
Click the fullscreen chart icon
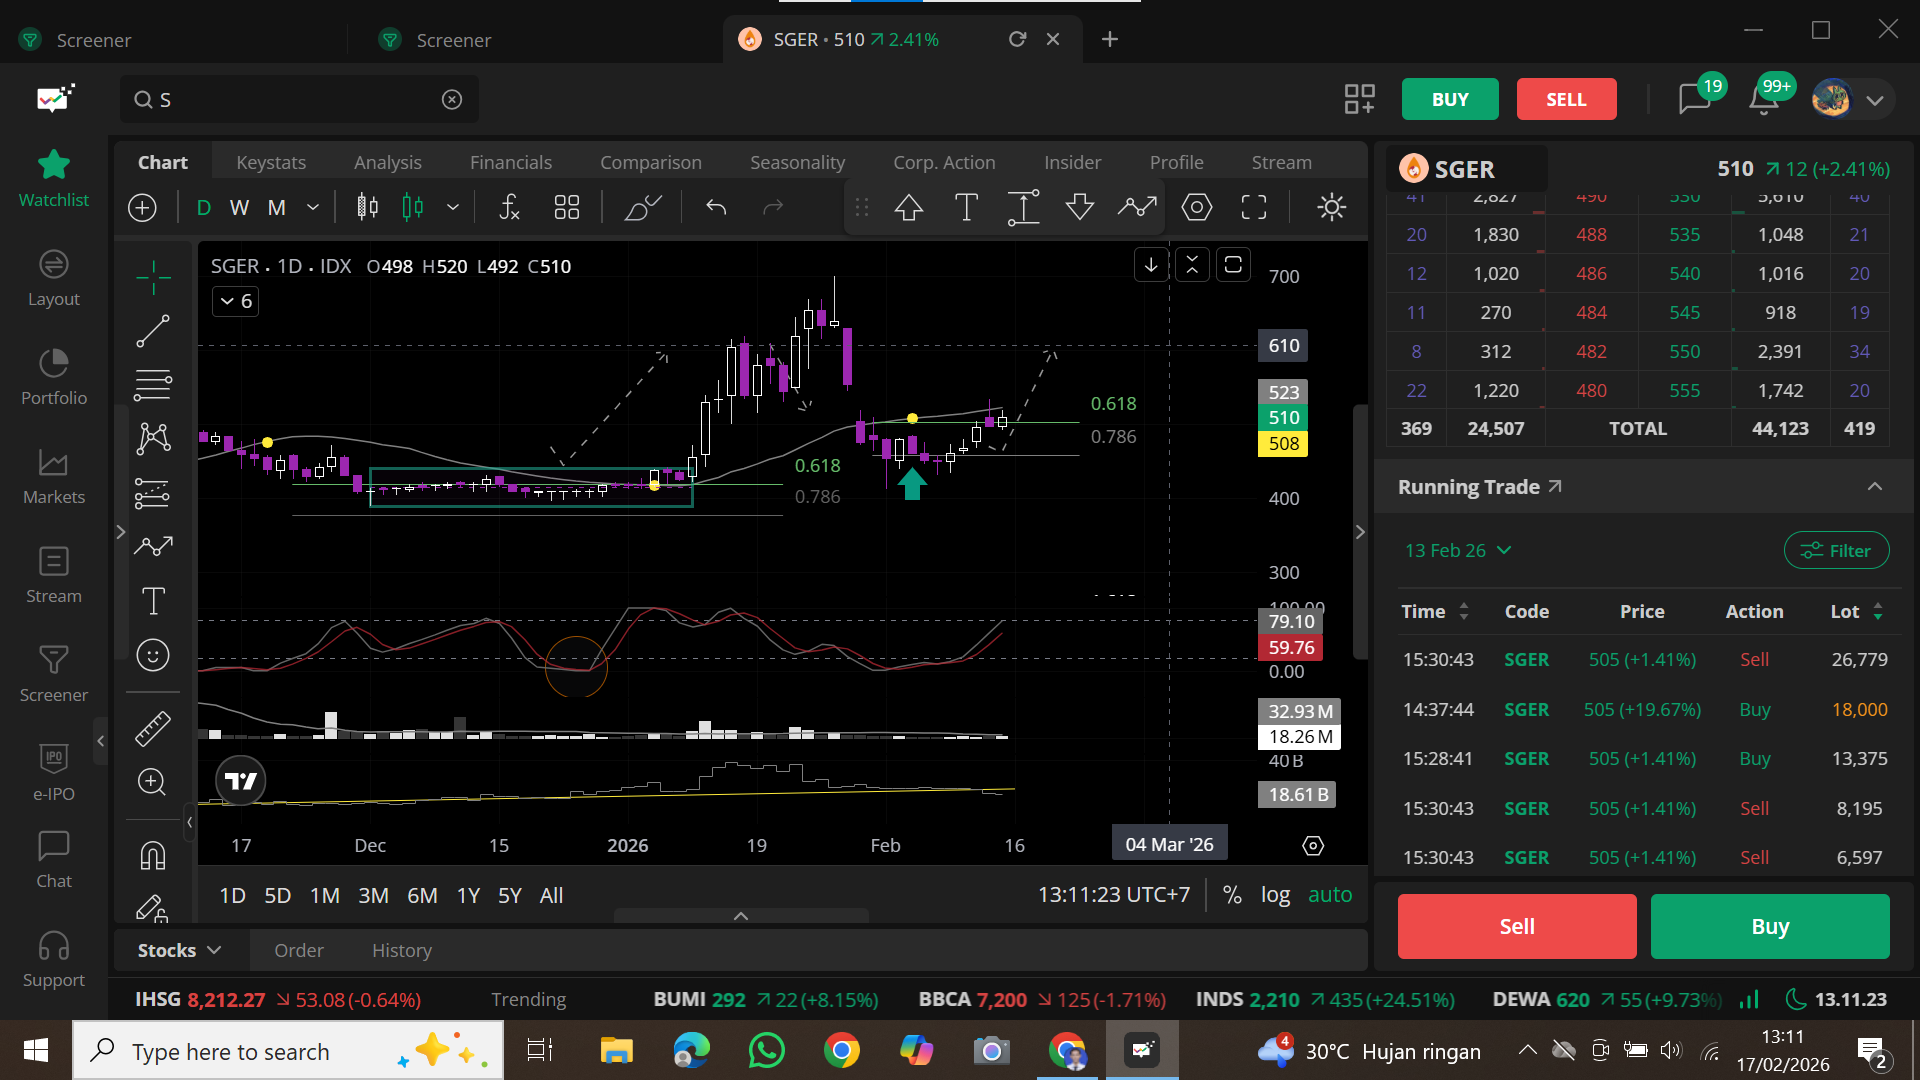[x=1254, y=207]
